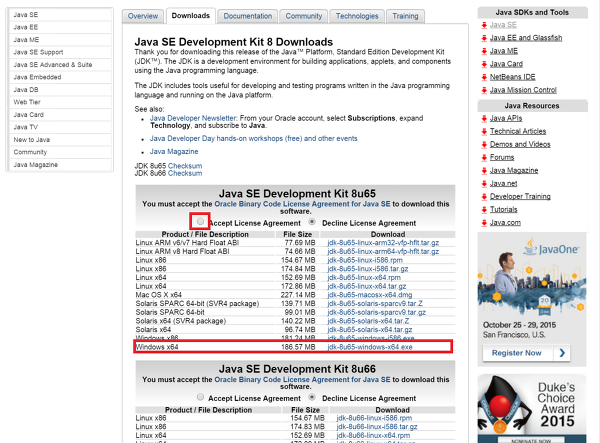Select Accept License Agreement for JDK 8u65
Image resolution: width=600 pixels, height=443 pixels.
200,222
